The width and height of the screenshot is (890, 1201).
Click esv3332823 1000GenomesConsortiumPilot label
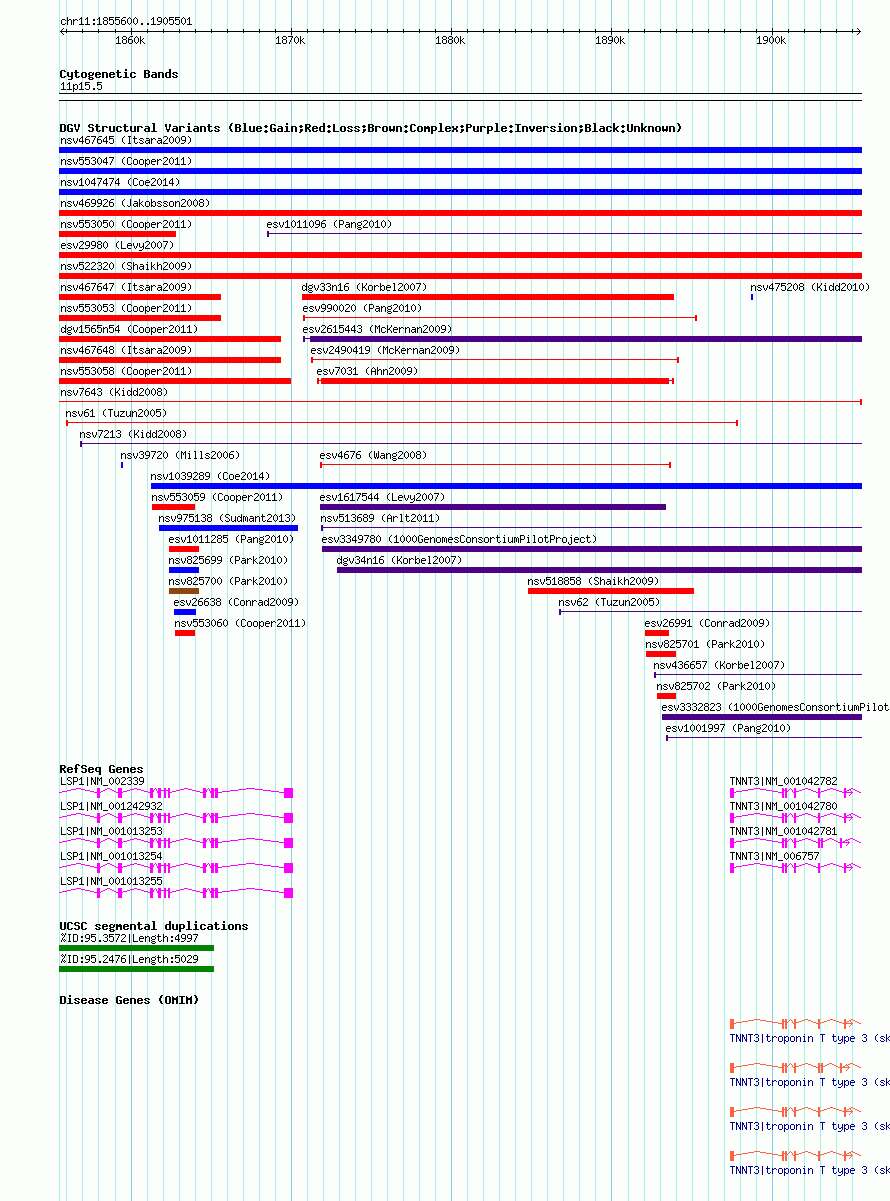click(775, 707)
